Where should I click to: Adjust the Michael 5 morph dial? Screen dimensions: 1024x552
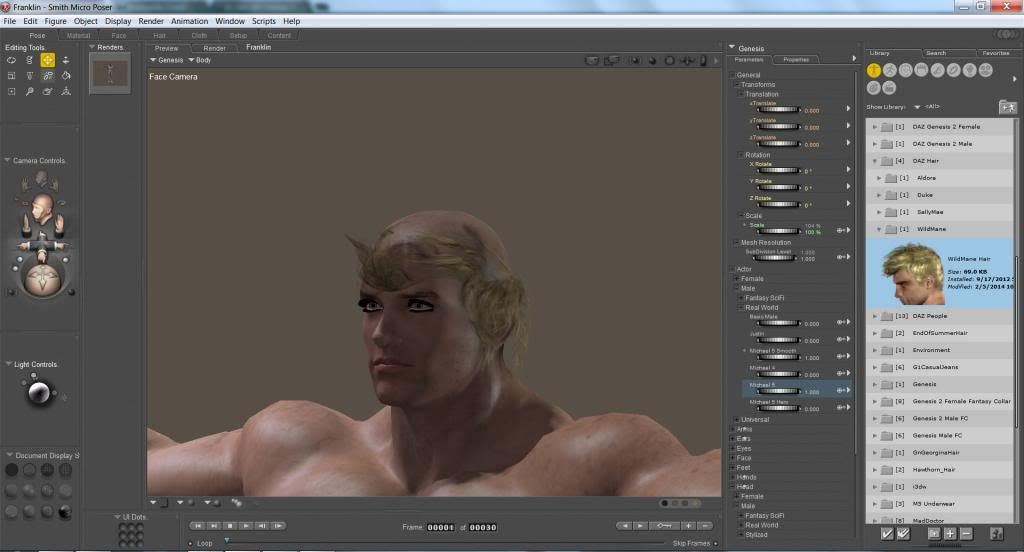coord(777,391)
